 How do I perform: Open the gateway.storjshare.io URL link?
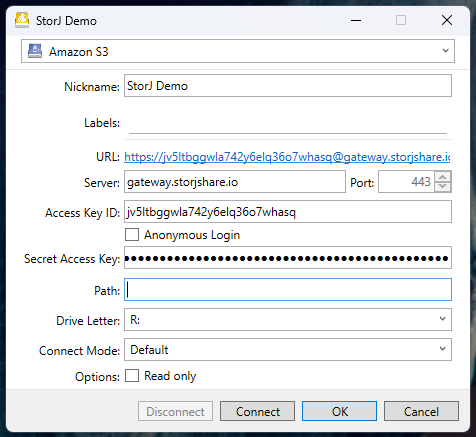point(287,157)
